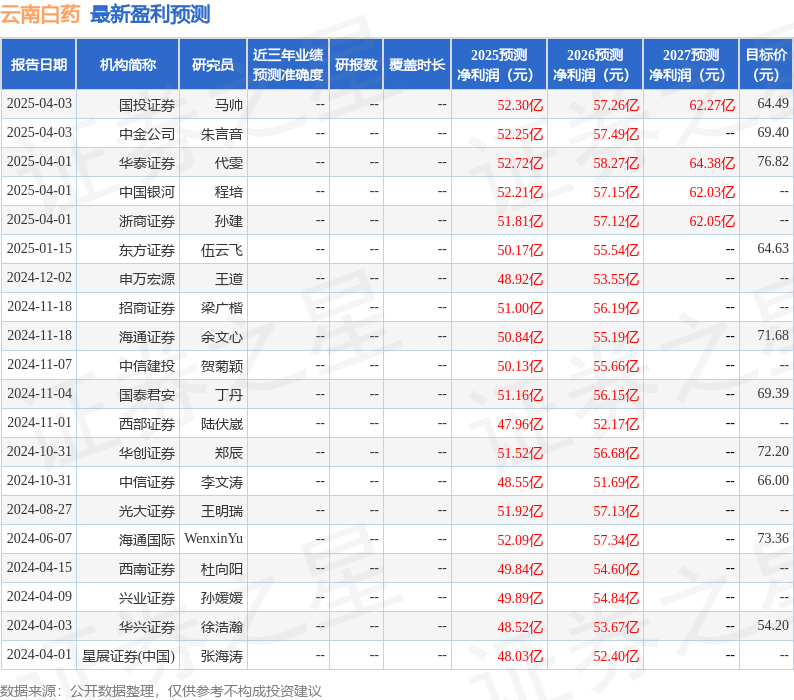Image resolution: width=794 pixels, height=700 pixels.
Task: Click analyst name 程培
Action: click(x=229, y=192)
